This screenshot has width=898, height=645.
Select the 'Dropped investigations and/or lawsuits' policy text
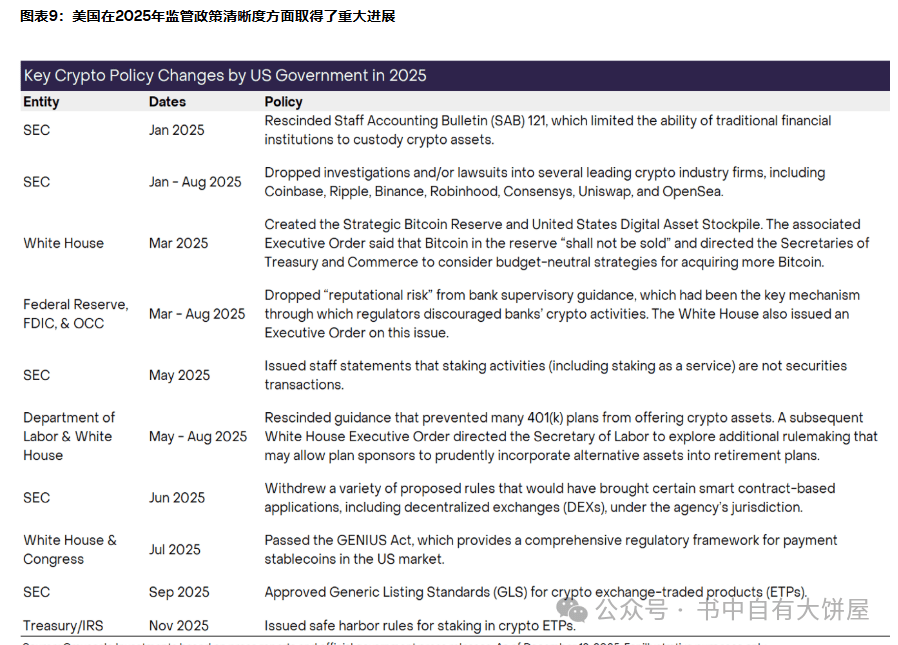pos(545,182)
